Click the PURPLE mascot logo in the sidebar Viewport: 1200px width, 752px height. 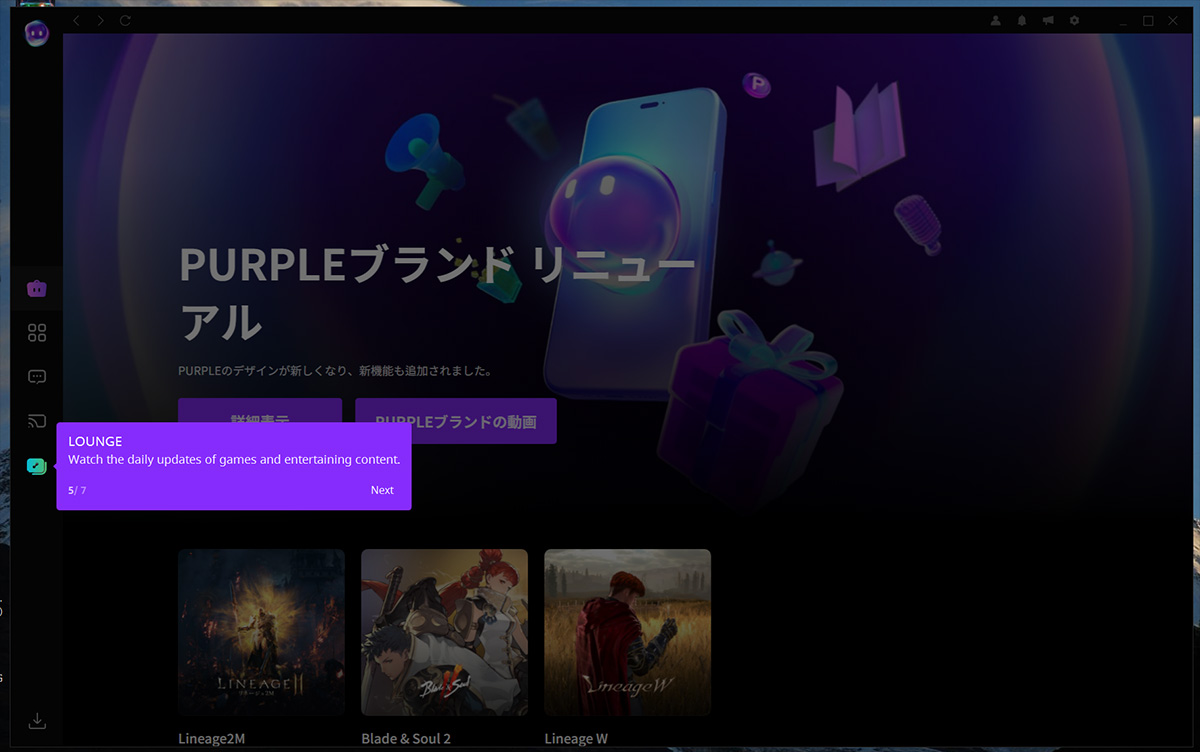coord(37,33)
